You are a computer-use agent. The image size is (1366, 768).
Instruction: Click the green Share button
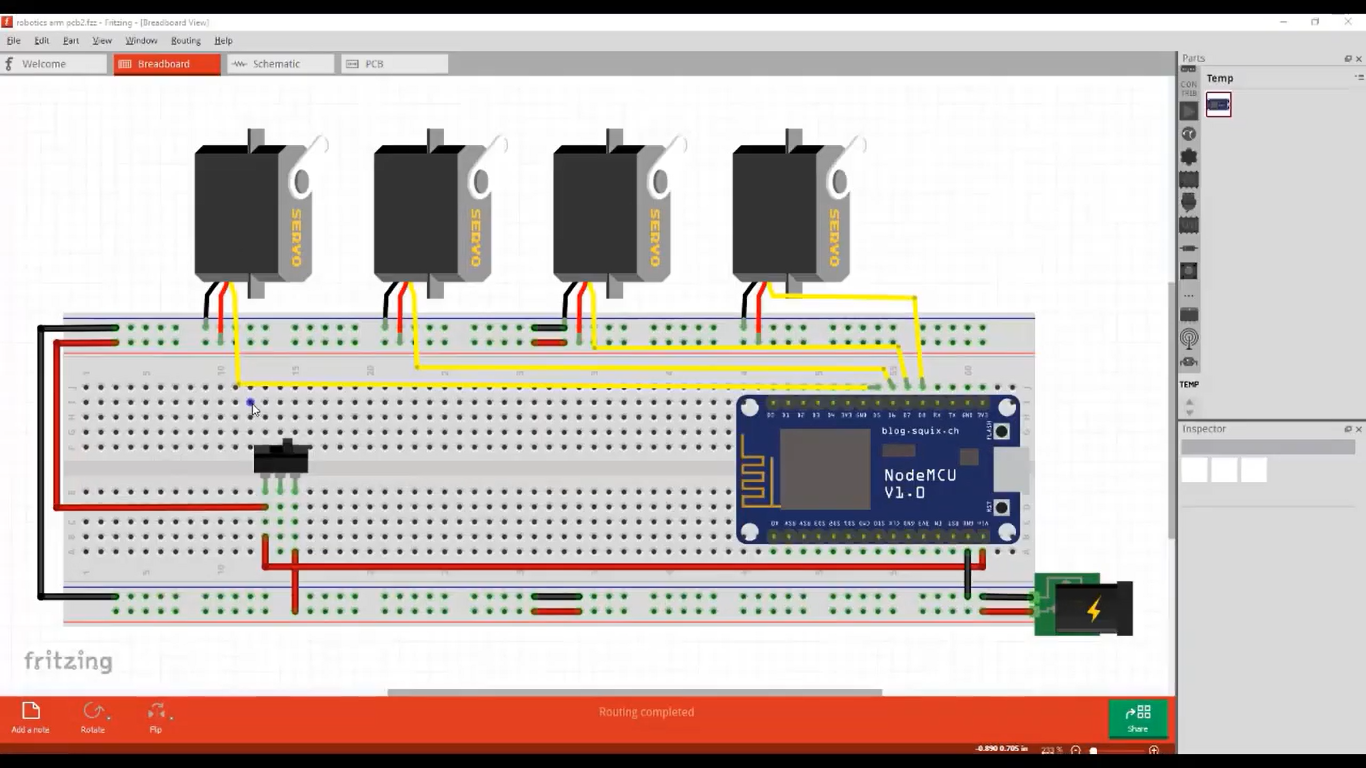pyautogui.click(x=1138, y=718)
